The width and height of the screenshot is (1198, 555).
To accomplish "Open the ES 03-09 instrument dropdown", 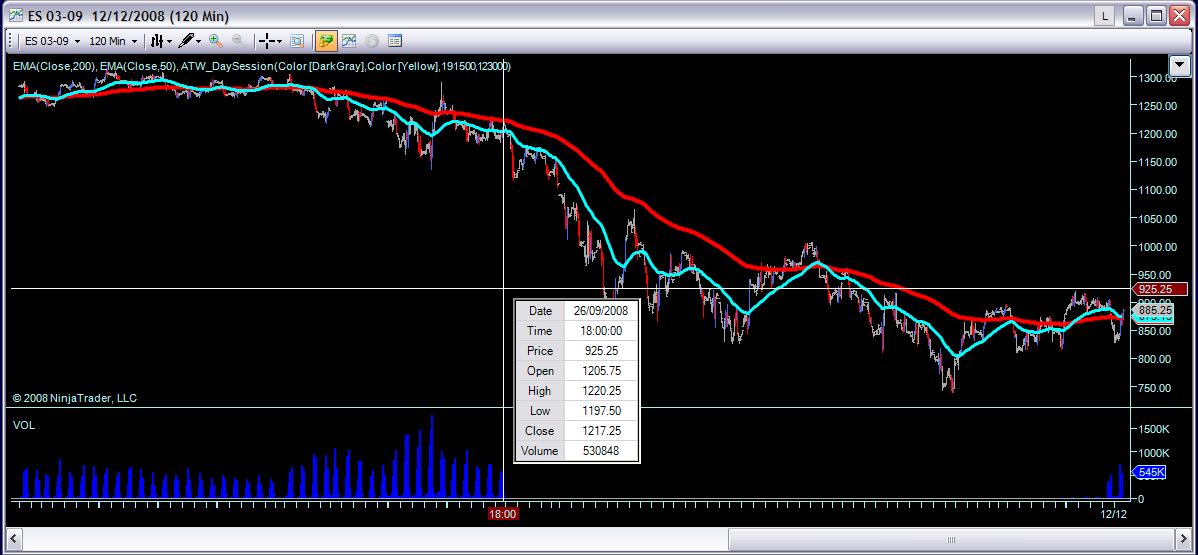I will 53,41.
